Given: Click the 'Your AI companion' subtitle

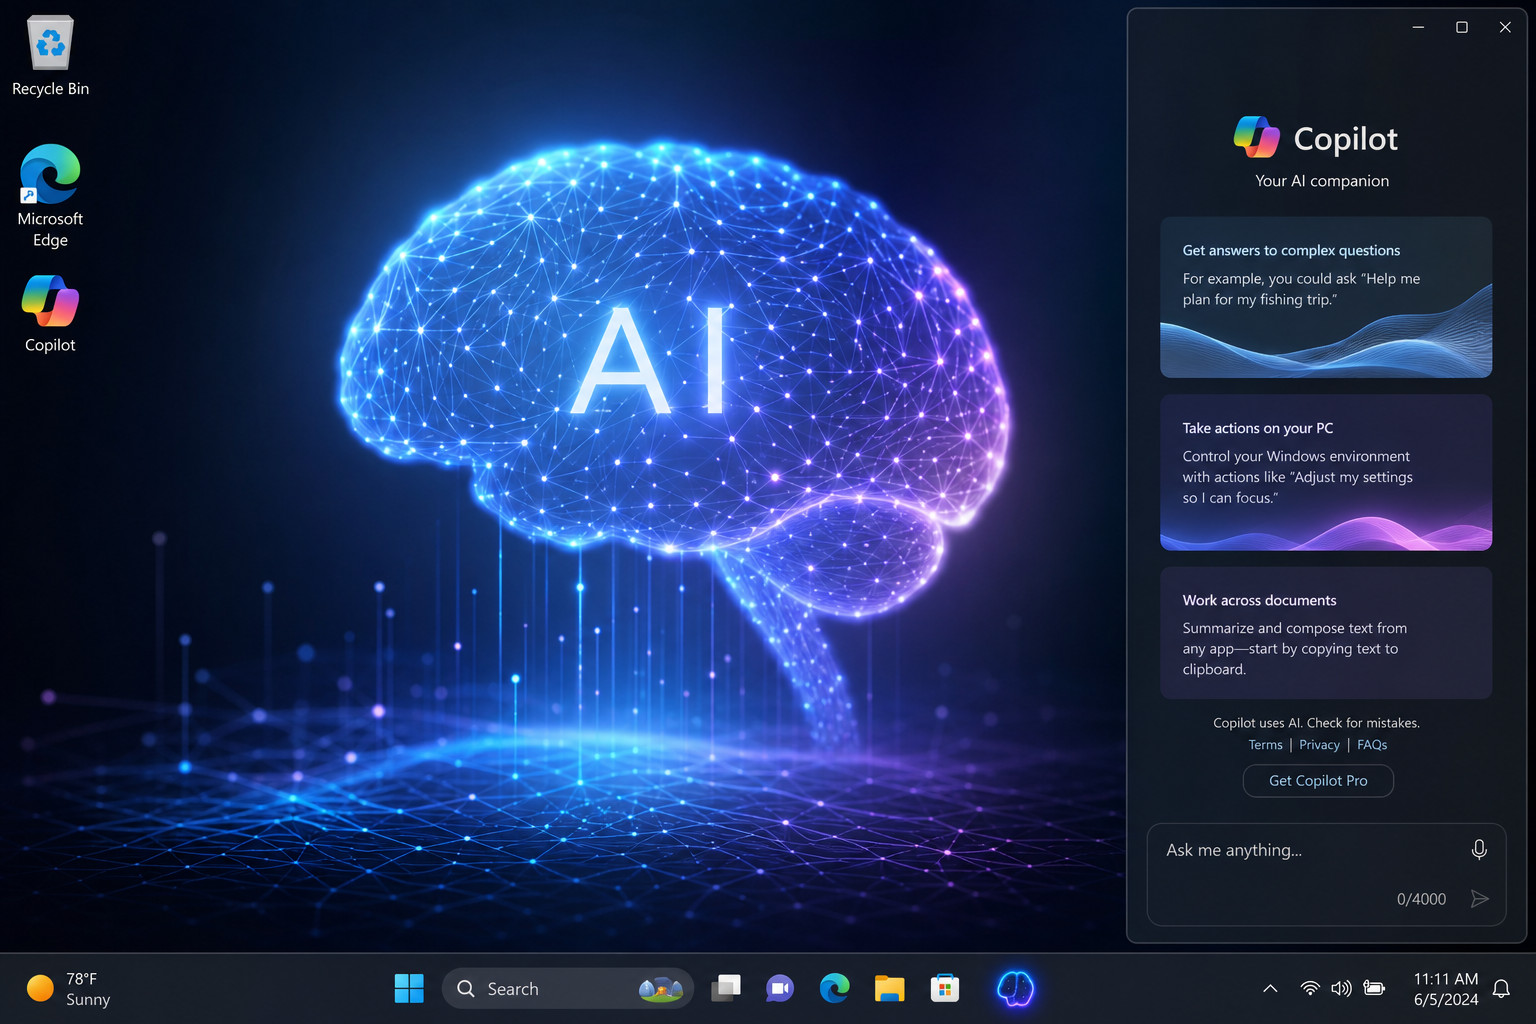Looking at the screenshot, I should 1322,181.
